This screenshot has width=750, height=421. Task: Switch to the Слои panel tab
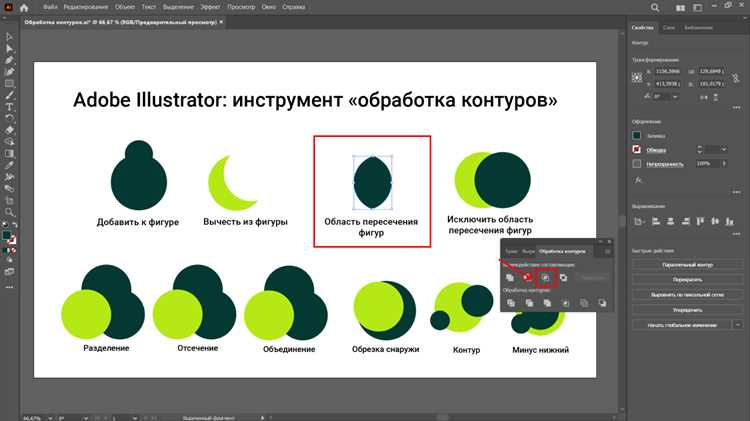[669, 28]
